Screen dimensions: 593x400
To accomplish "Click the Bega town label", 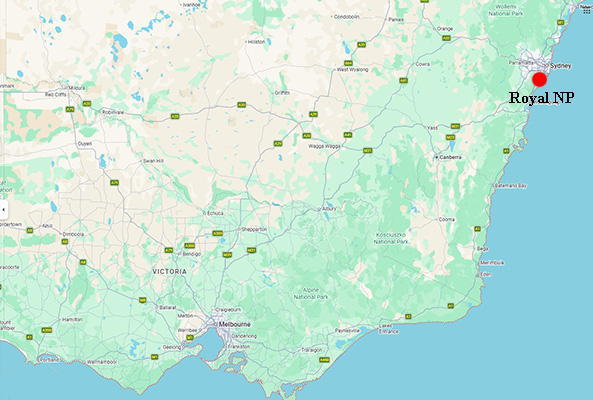I will 483,249.
